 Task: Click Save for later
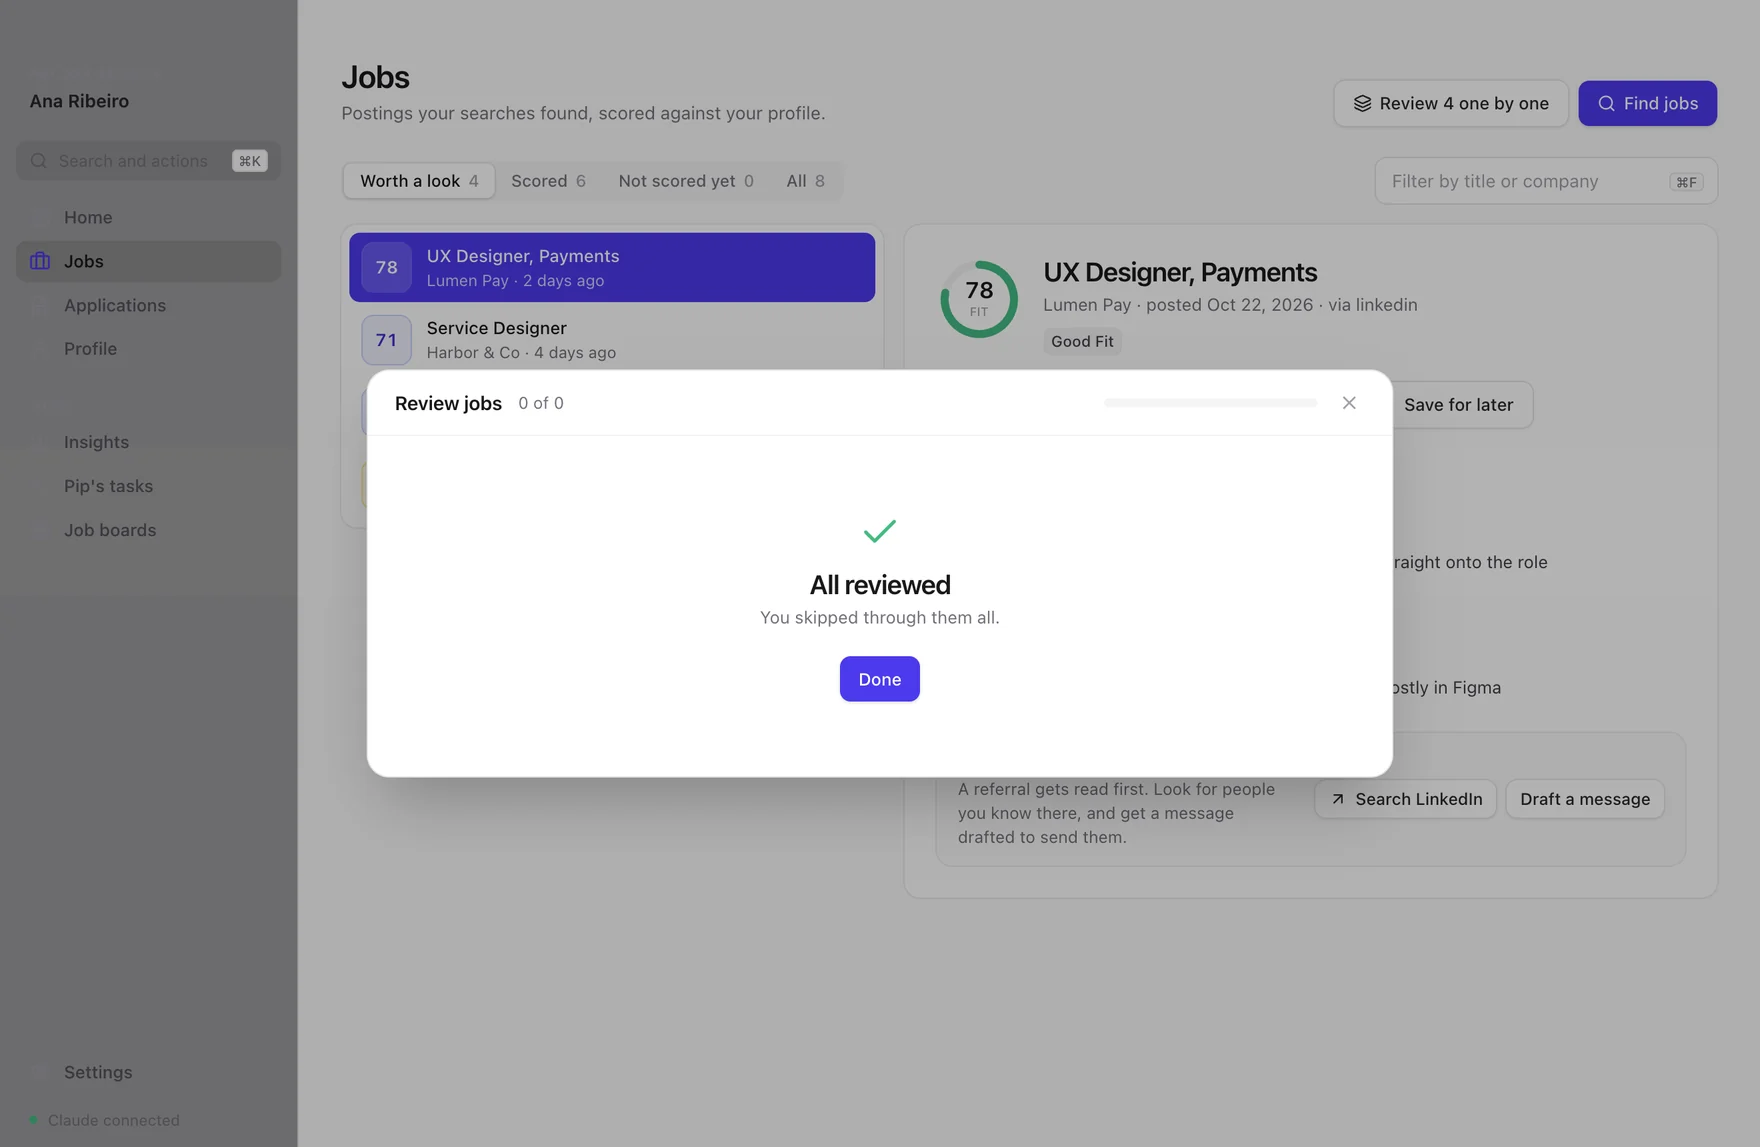(x=1458, y=405)
